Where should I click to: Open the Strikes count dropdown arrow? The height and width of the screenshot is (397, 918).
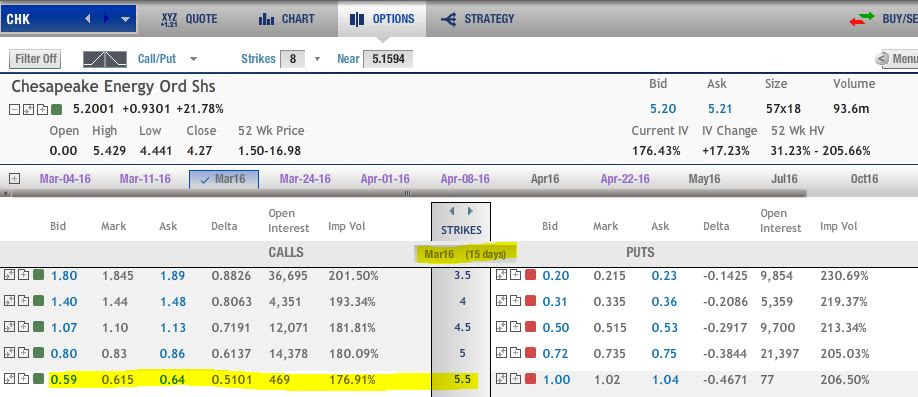pos(317,59)
